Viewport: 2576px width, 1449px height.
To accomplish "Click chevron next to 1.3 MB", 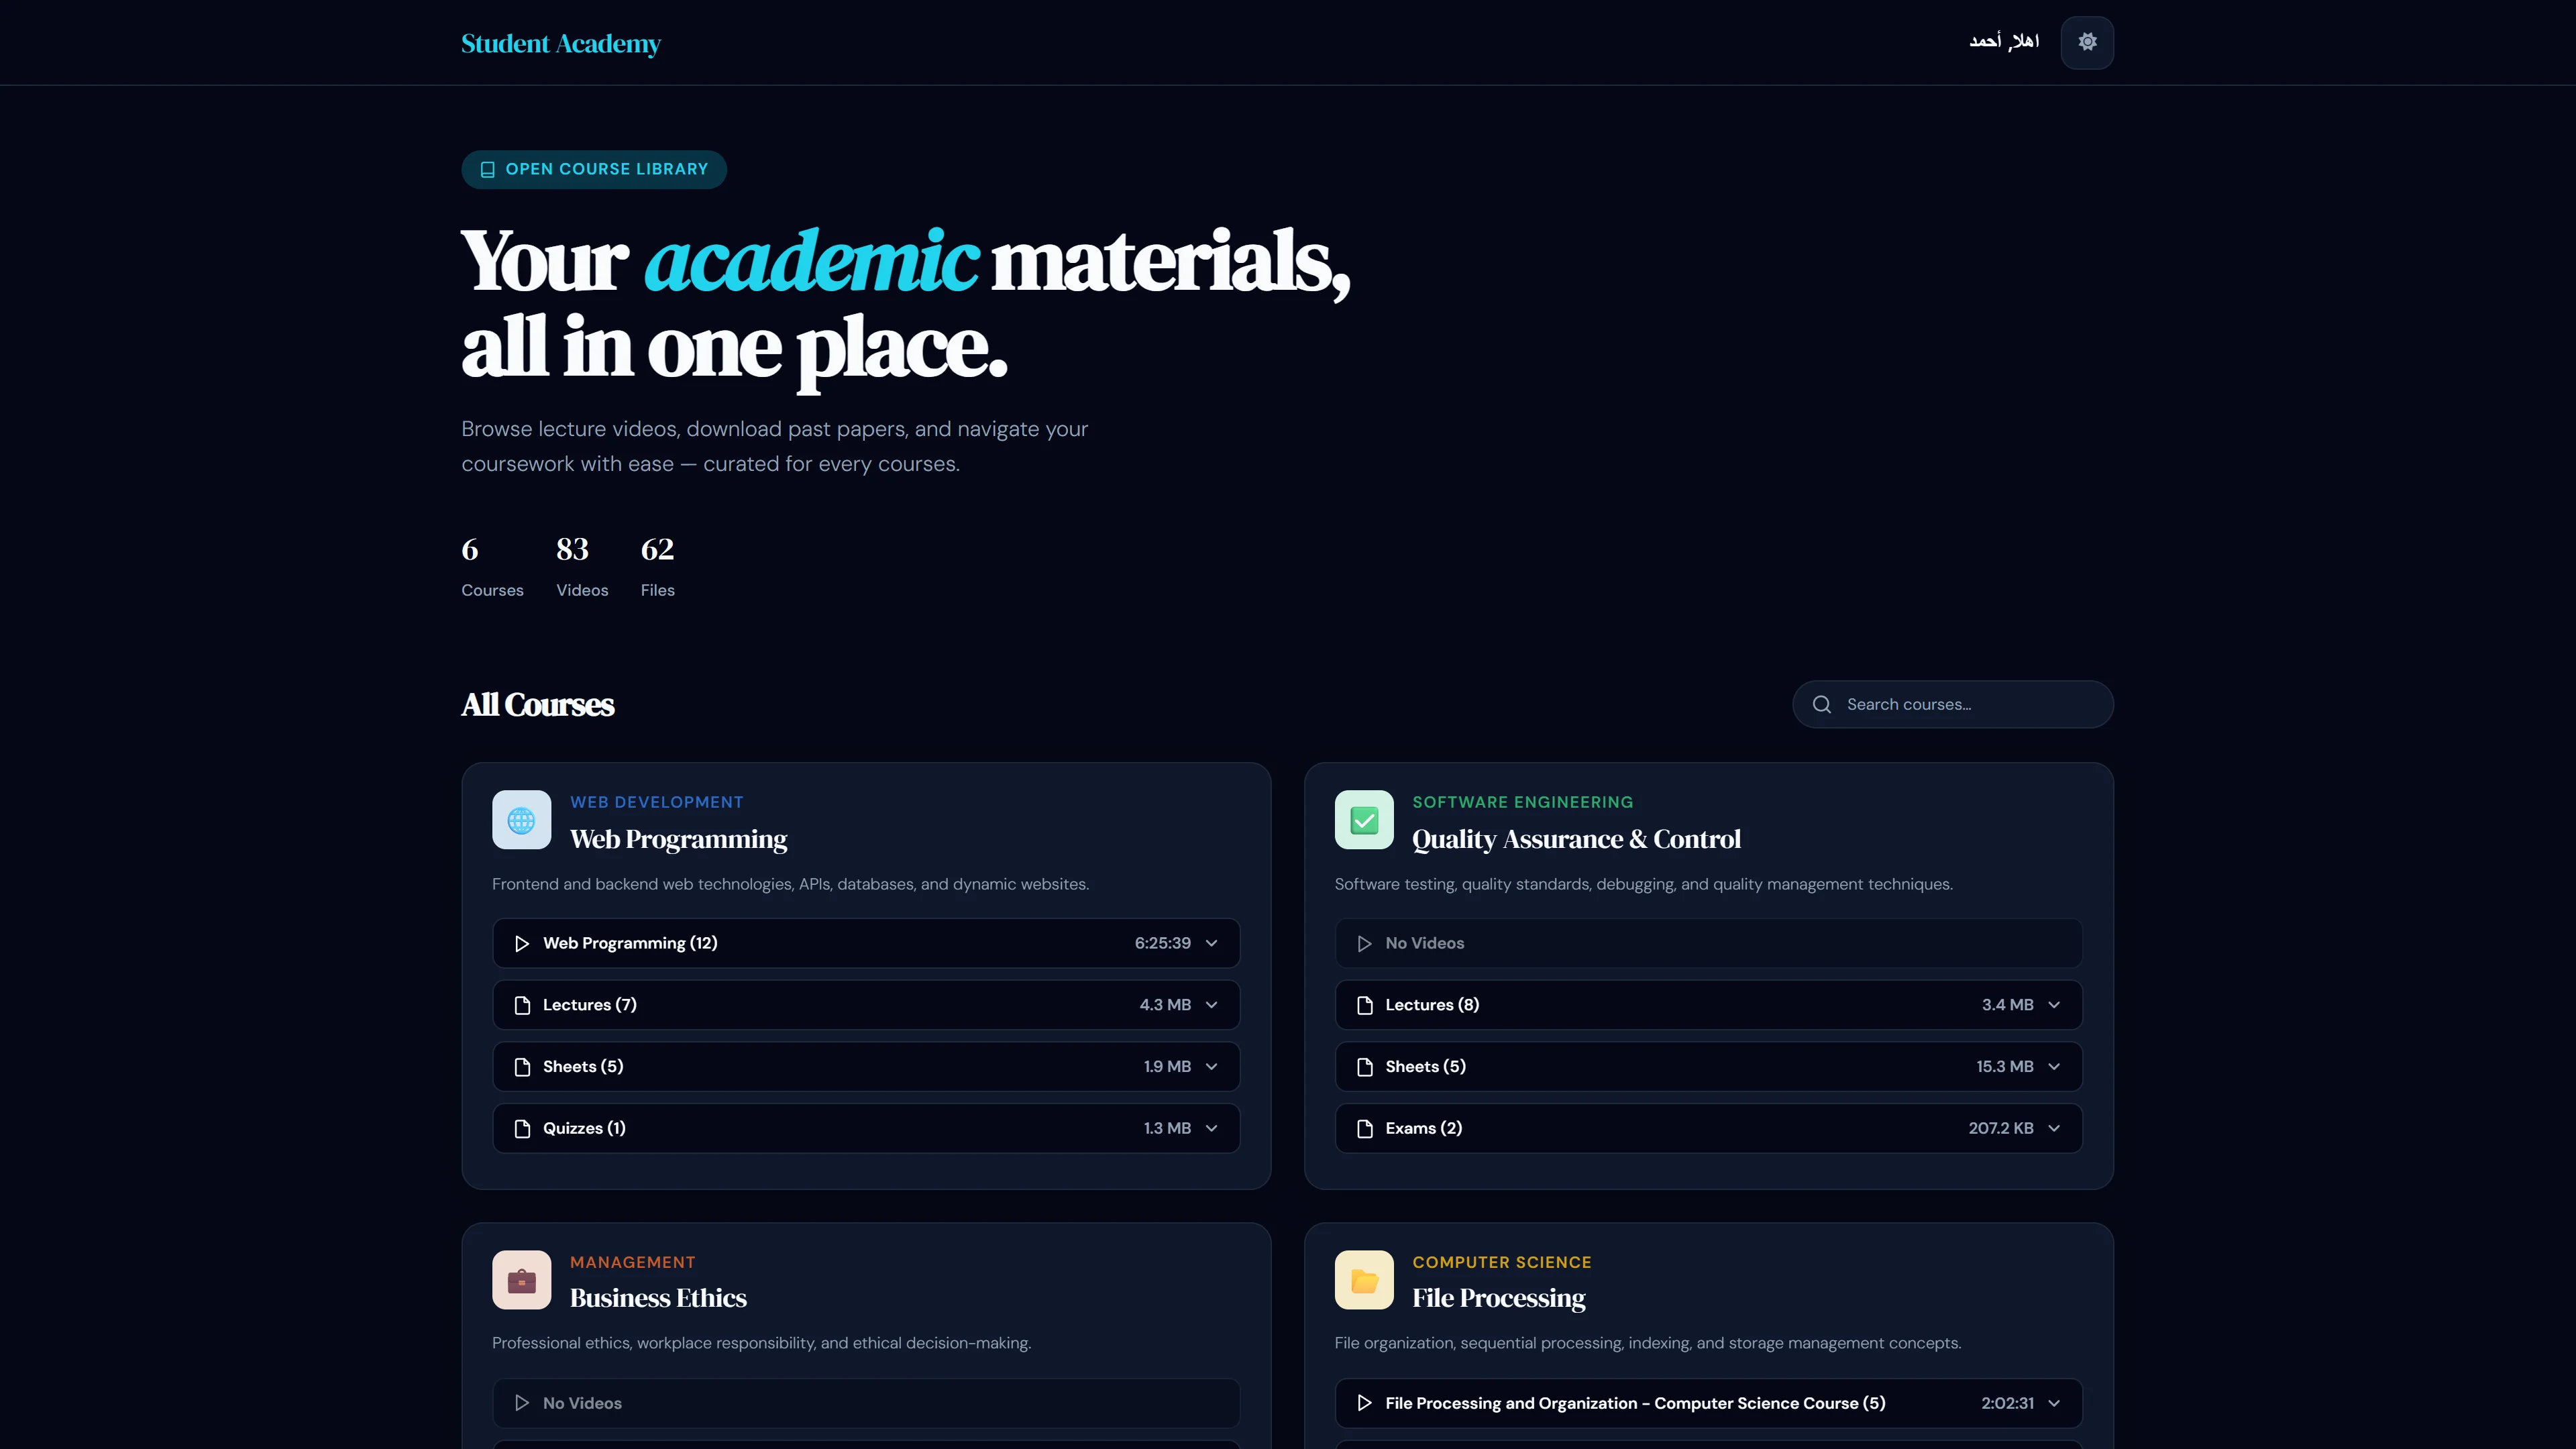I will click(x=1211, y=1128).
